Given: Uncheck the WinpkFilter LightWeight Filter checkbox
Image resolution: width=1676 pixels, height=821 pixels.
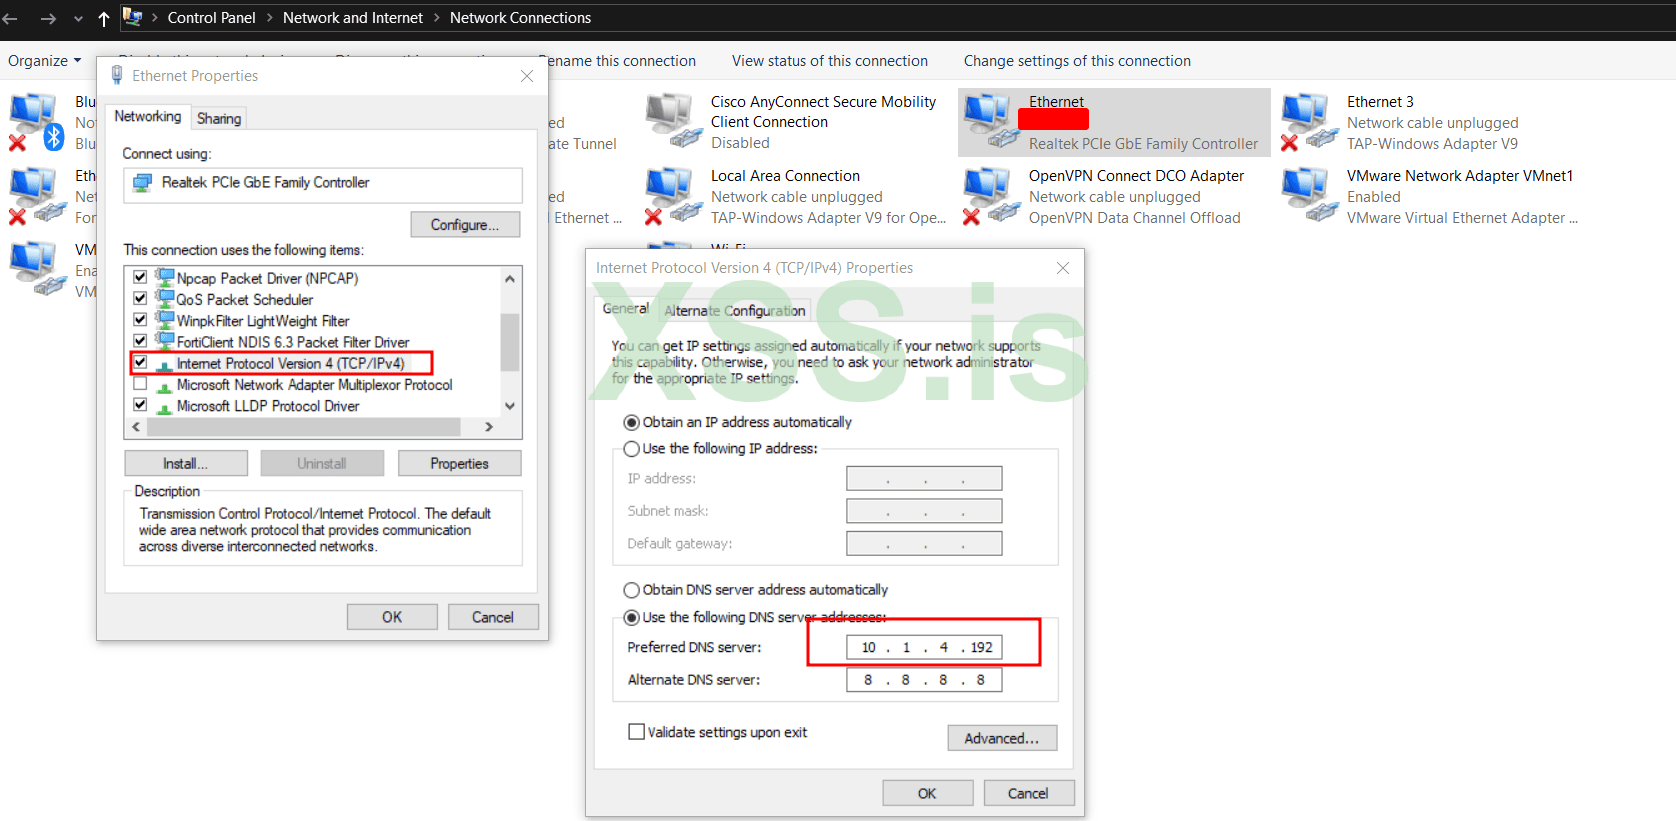Looking at the screenshot, I should coord(140,320).
